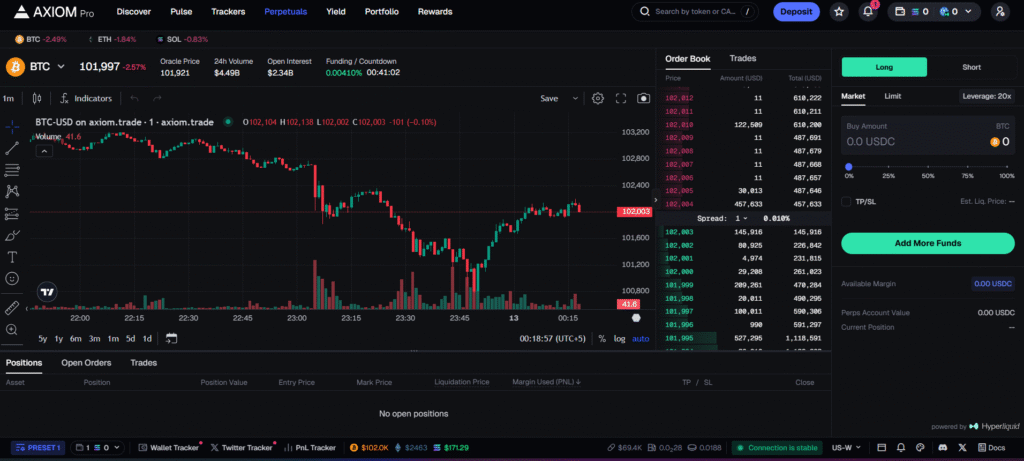Select the ruler measure tool

[x=13, y=307]
